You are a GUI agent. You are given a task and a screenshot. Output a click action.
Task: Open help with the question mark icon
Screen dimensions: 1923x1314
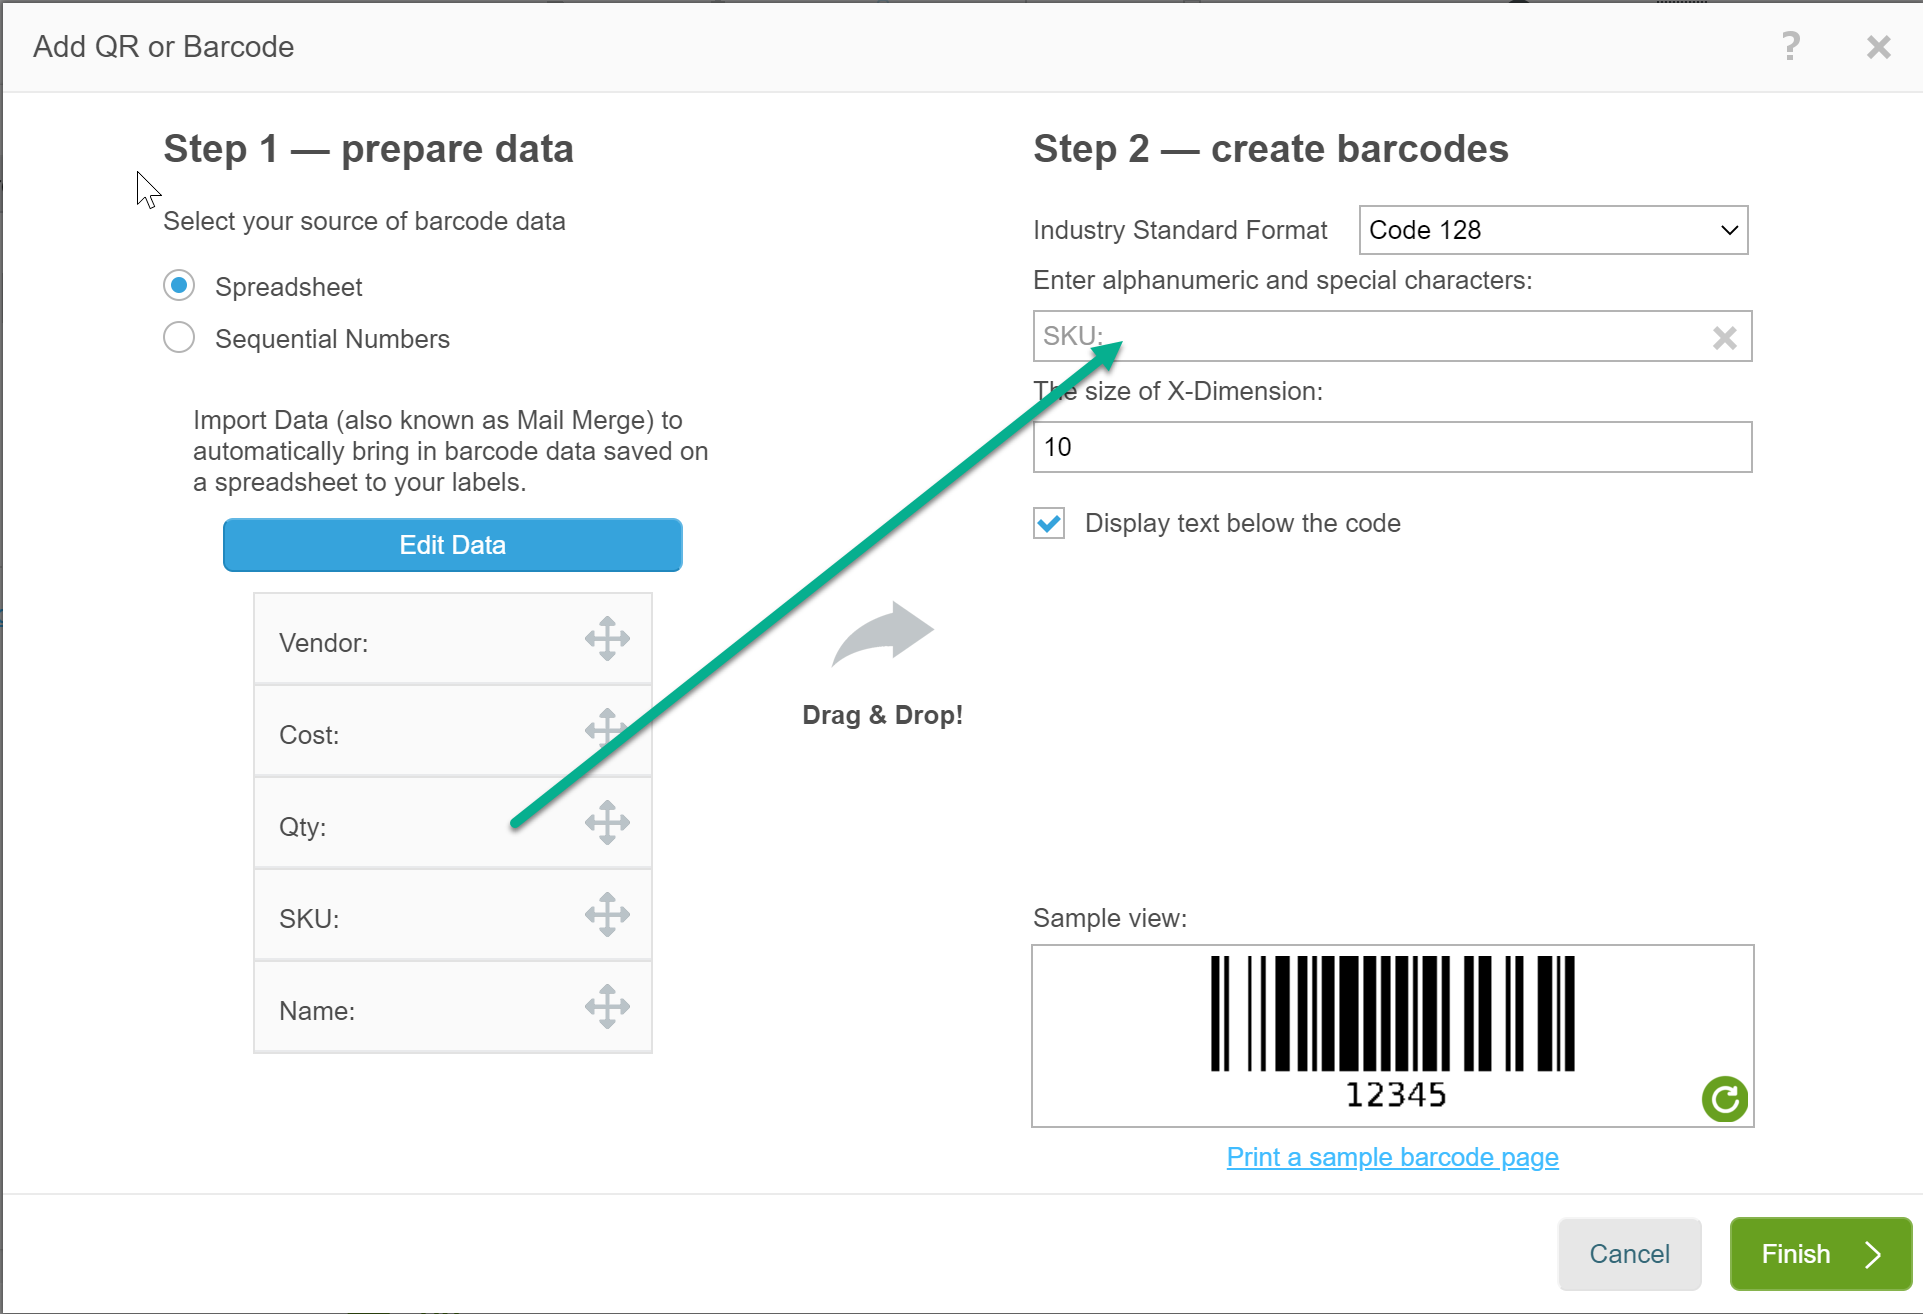(1790, 46)
